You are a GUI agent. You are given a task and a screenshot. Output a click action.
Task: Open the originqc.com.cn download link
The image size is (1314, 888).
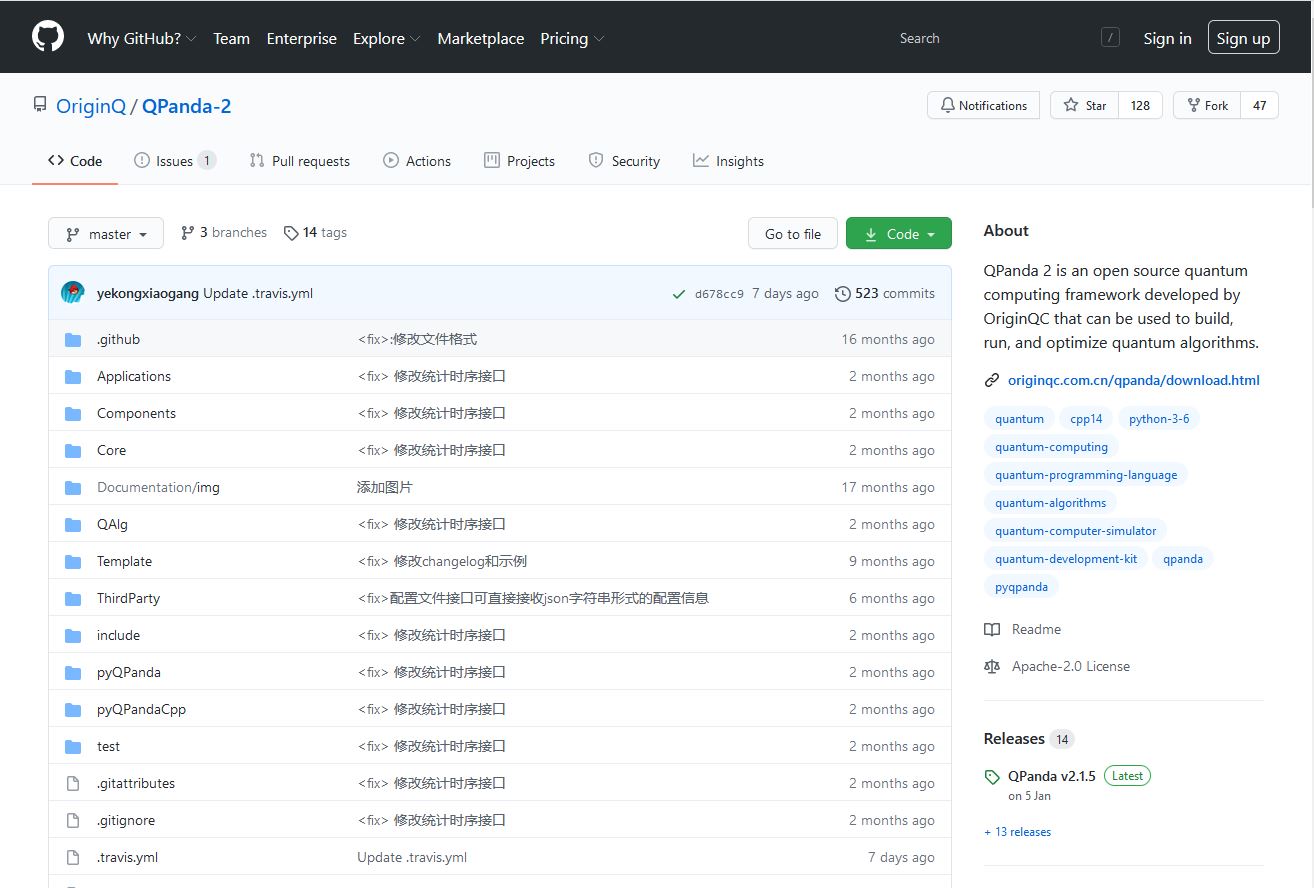coord(1134,380)
